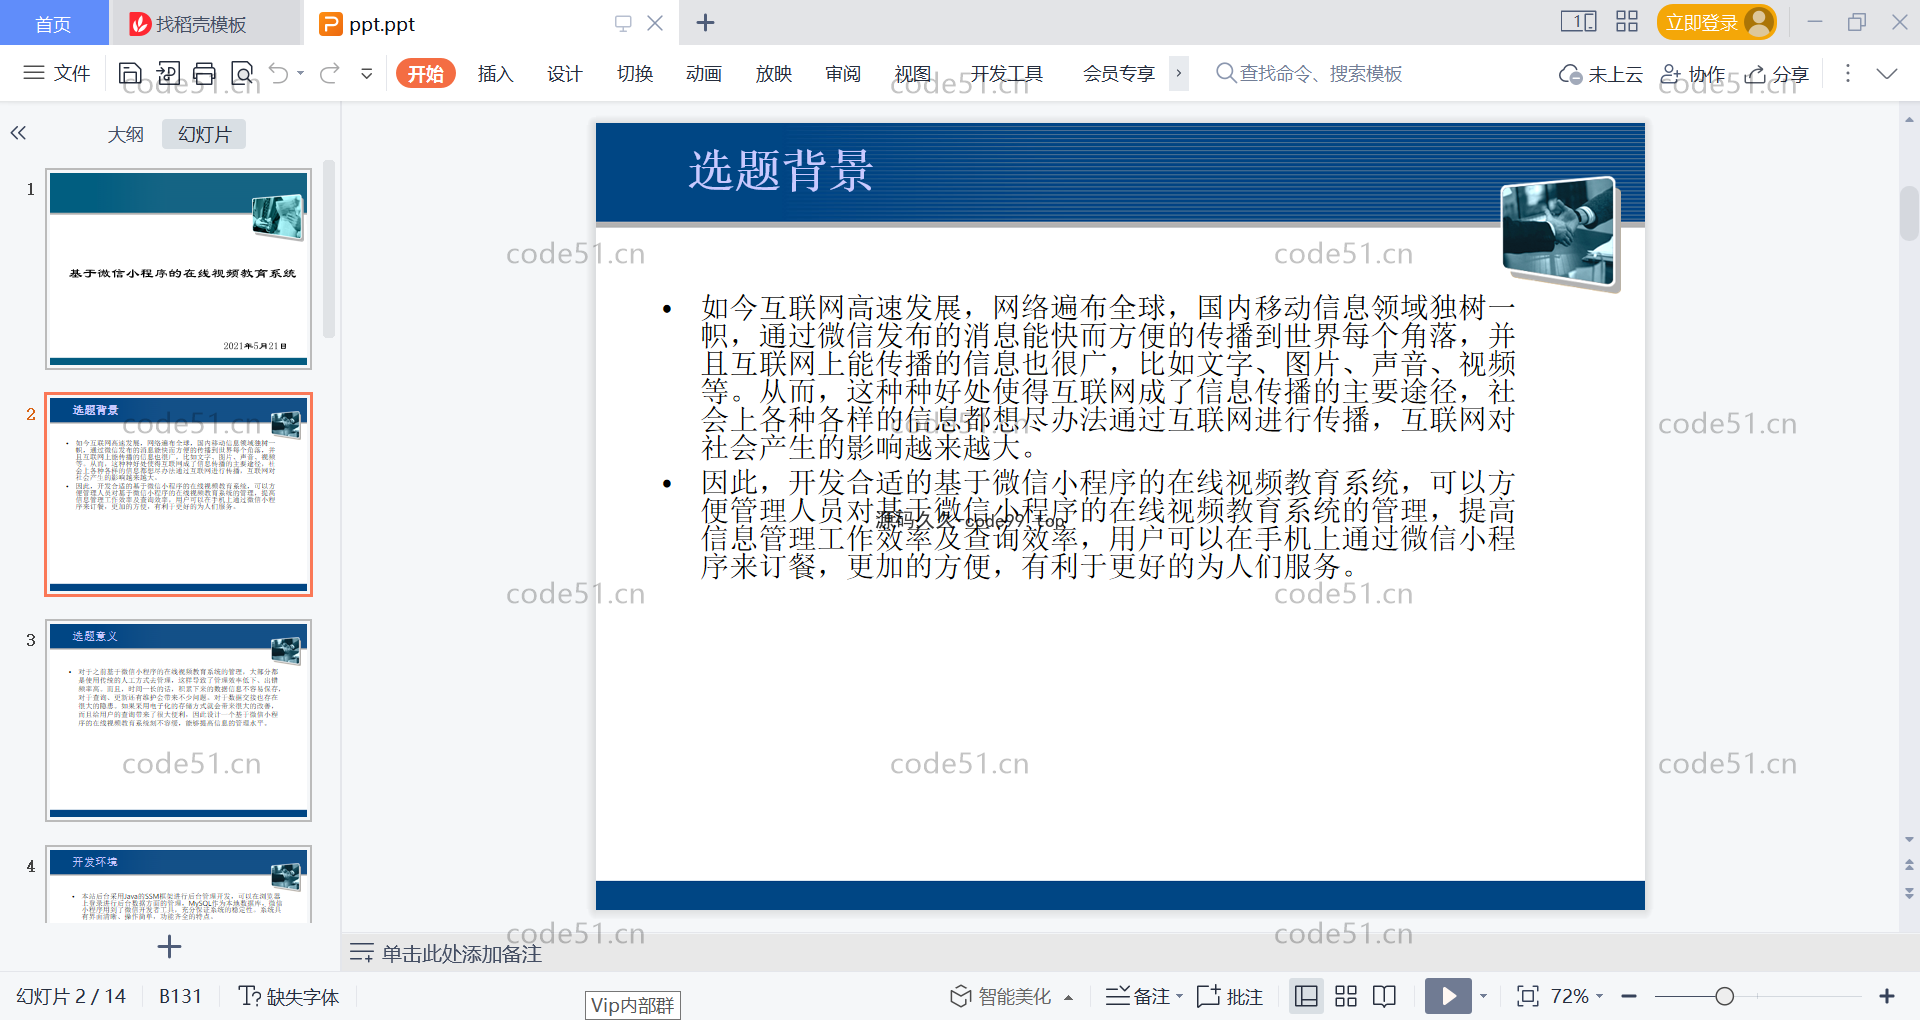Open the 文件 hamburger menu

click(x=57, y=73)
